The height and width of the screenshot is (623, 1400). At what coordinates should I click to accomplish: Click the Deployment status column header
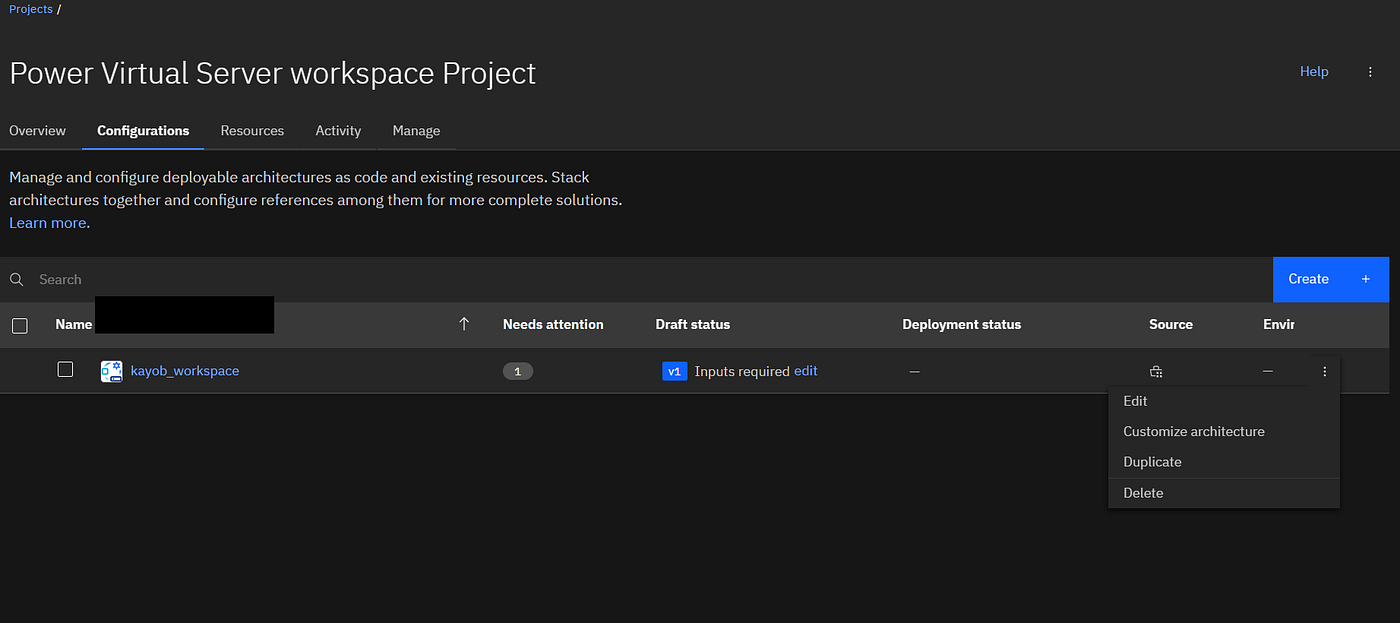(962, 325)
